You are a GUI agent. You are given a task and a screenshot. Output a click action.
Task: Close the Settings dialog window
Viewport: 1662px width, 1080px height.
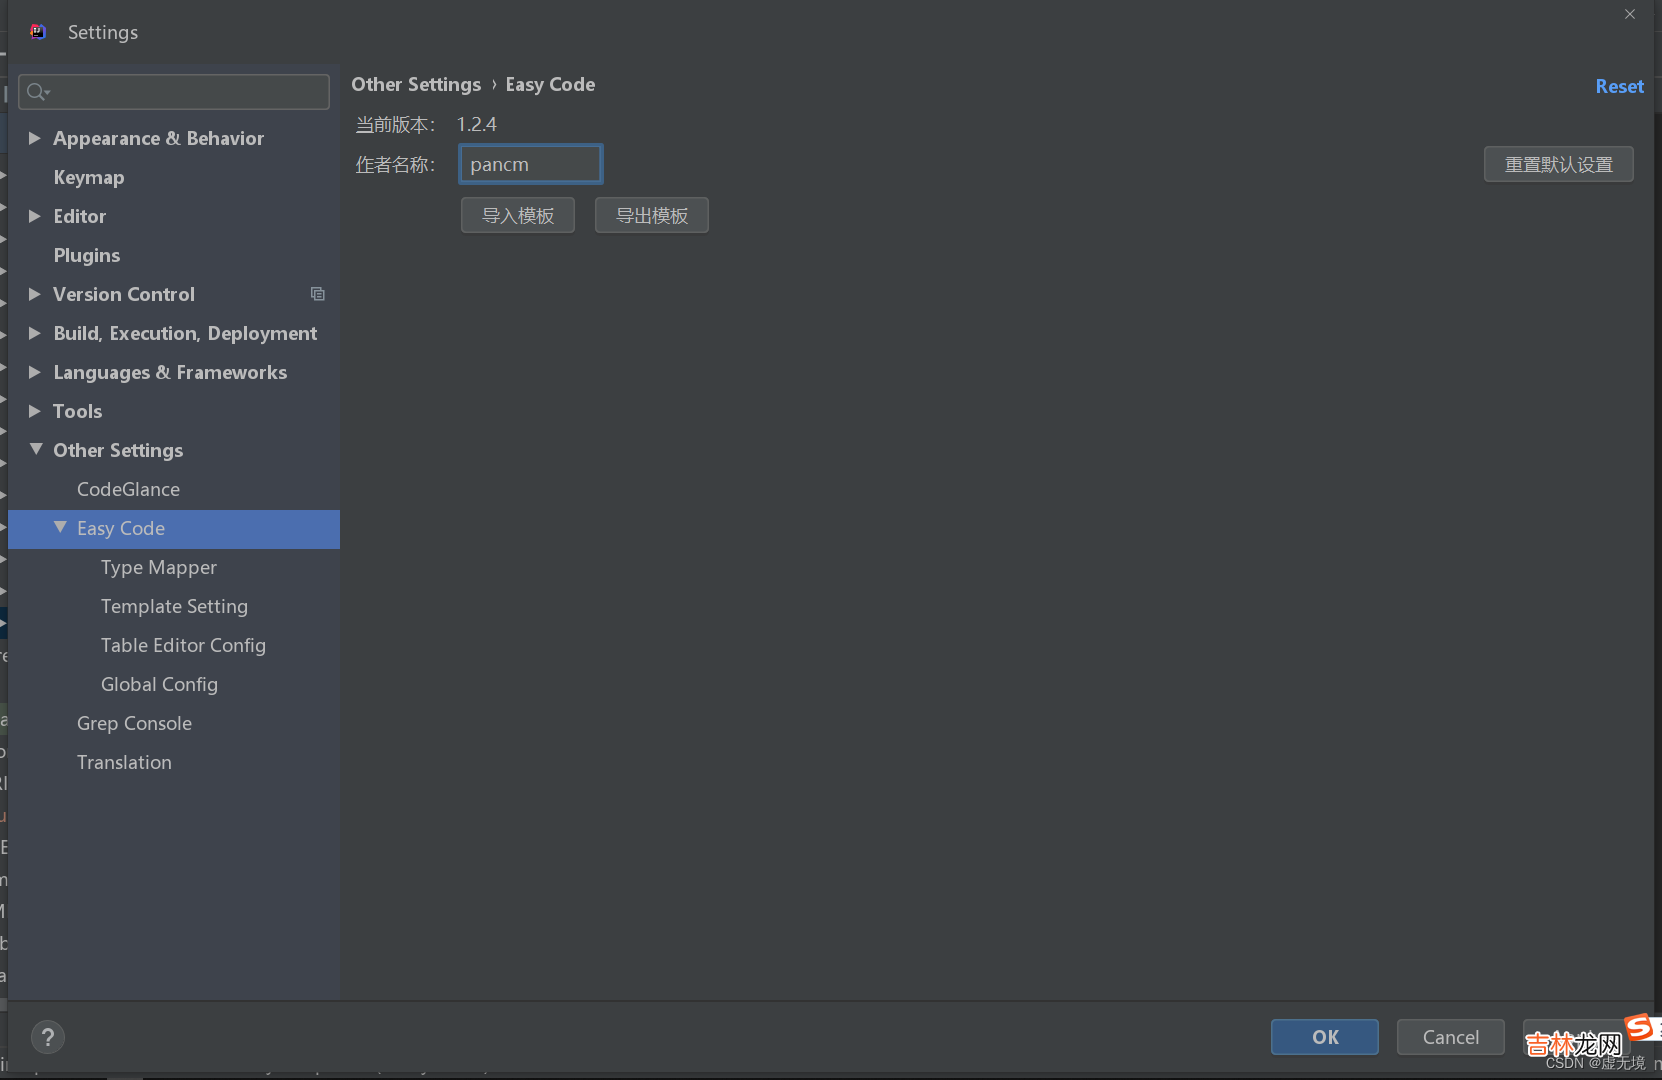coord(1630,14)
